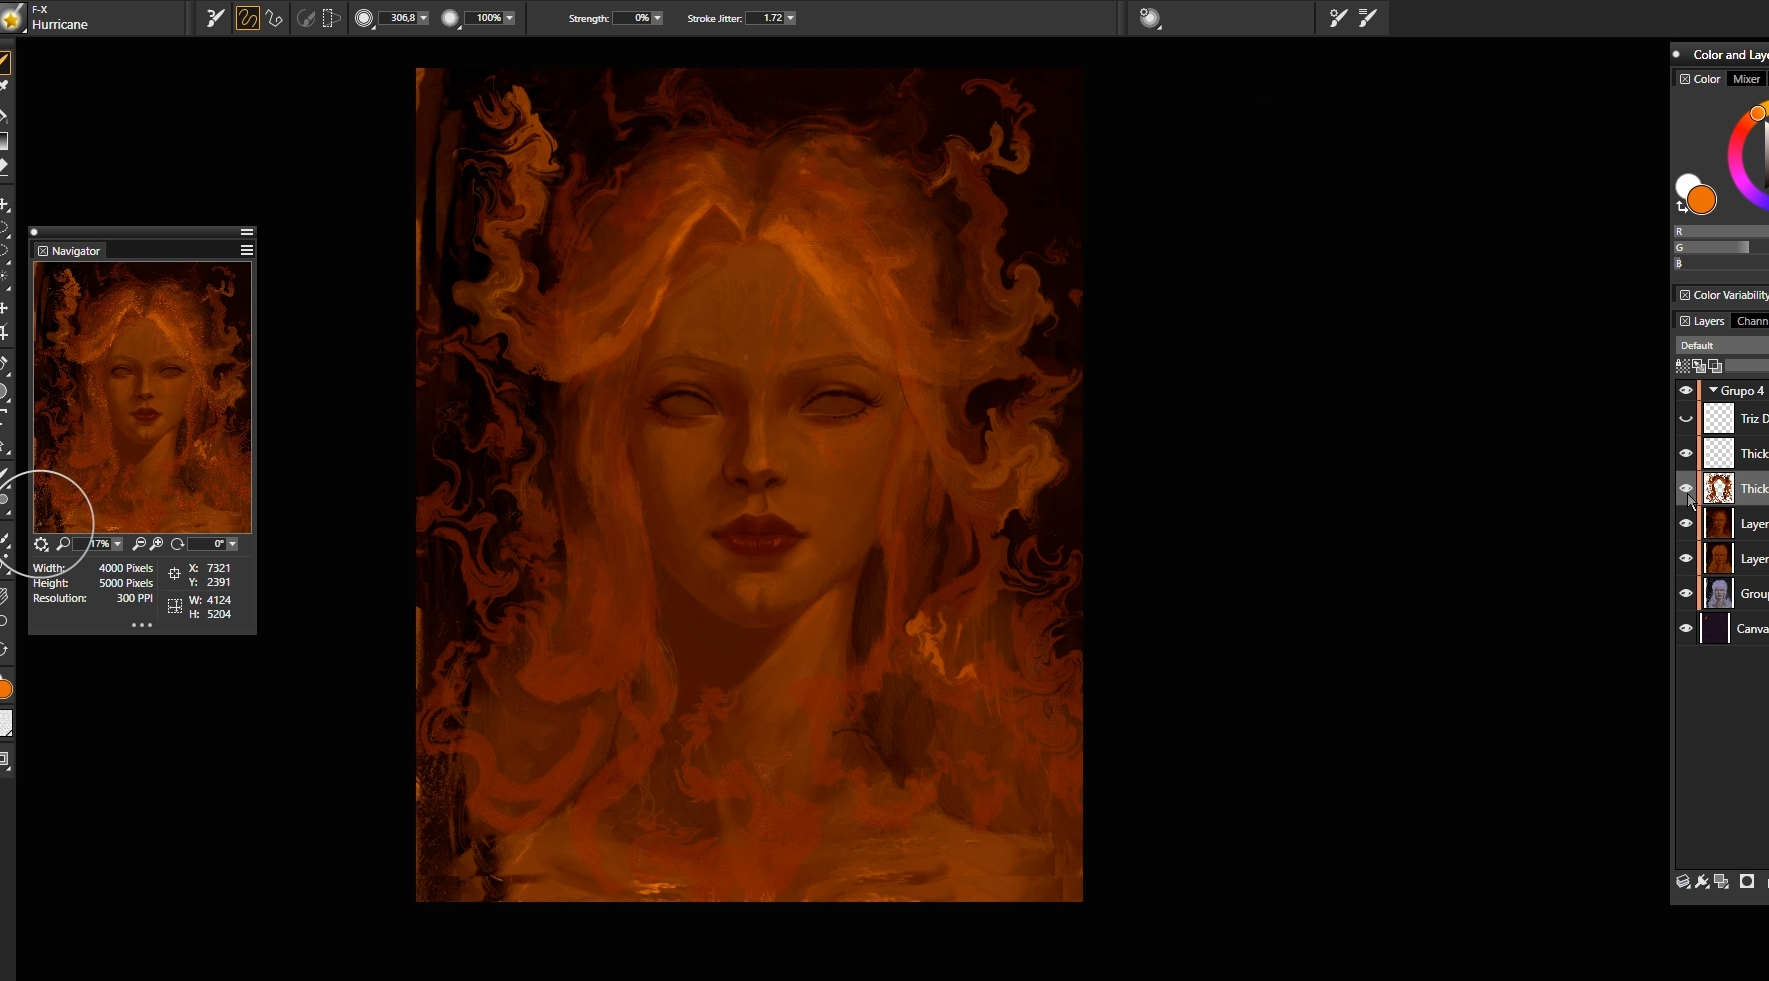Click the media library icon in property bar

click(1150, 18)
